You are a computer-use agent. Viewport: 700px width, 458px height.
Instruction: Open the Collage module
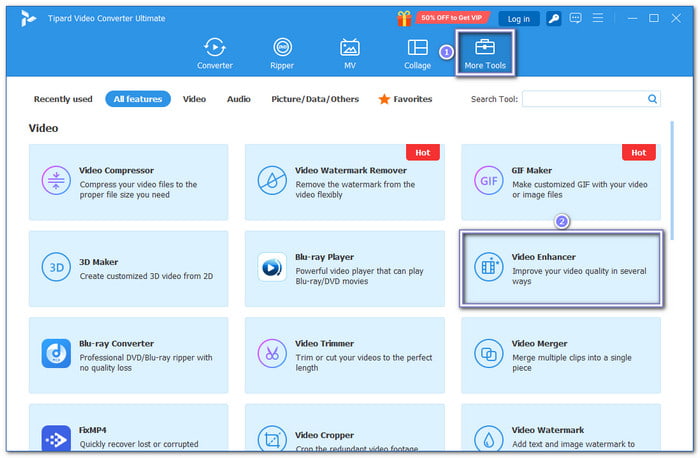click(417, 54)
